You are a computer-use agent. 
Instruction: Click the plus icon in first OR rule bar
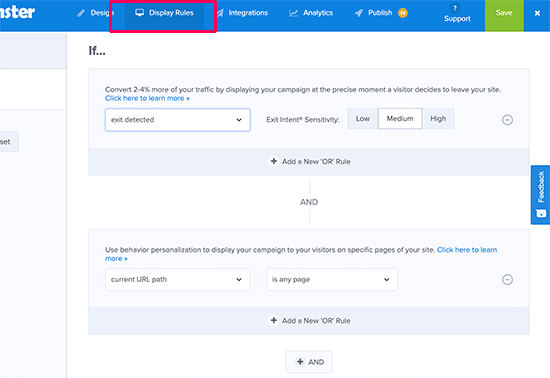[274, 161]
